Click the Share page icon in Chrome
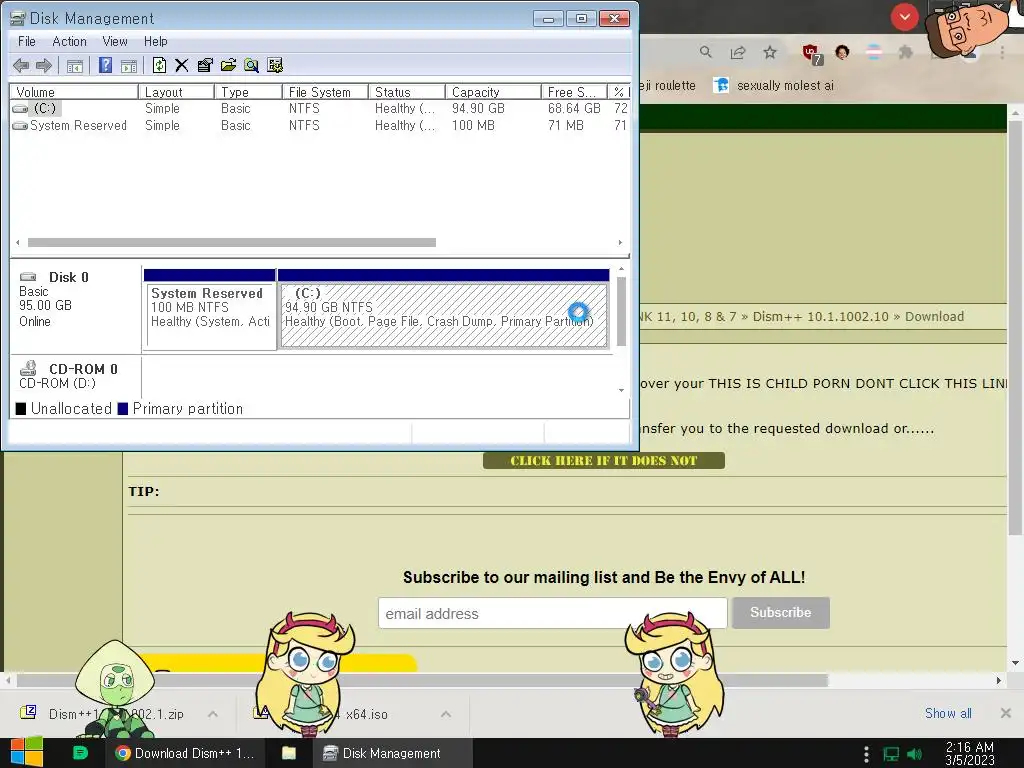Screen dimensions: 1024x768 coord(738,52)
